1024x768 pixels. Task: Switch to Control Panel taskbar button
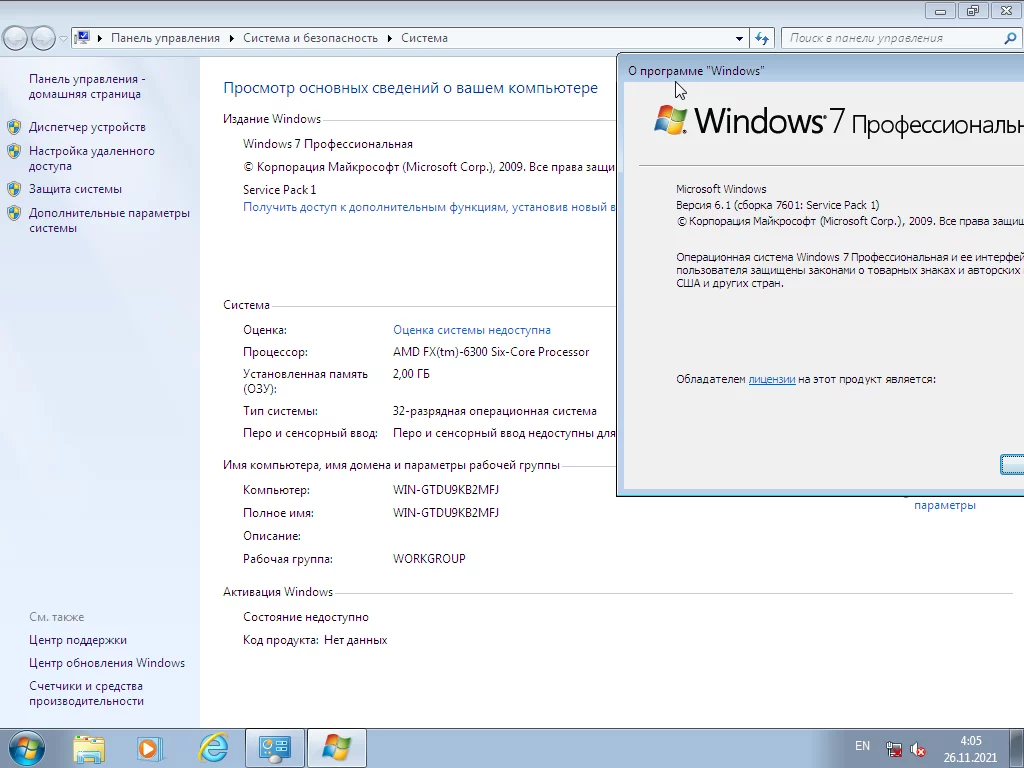point(274,748)
